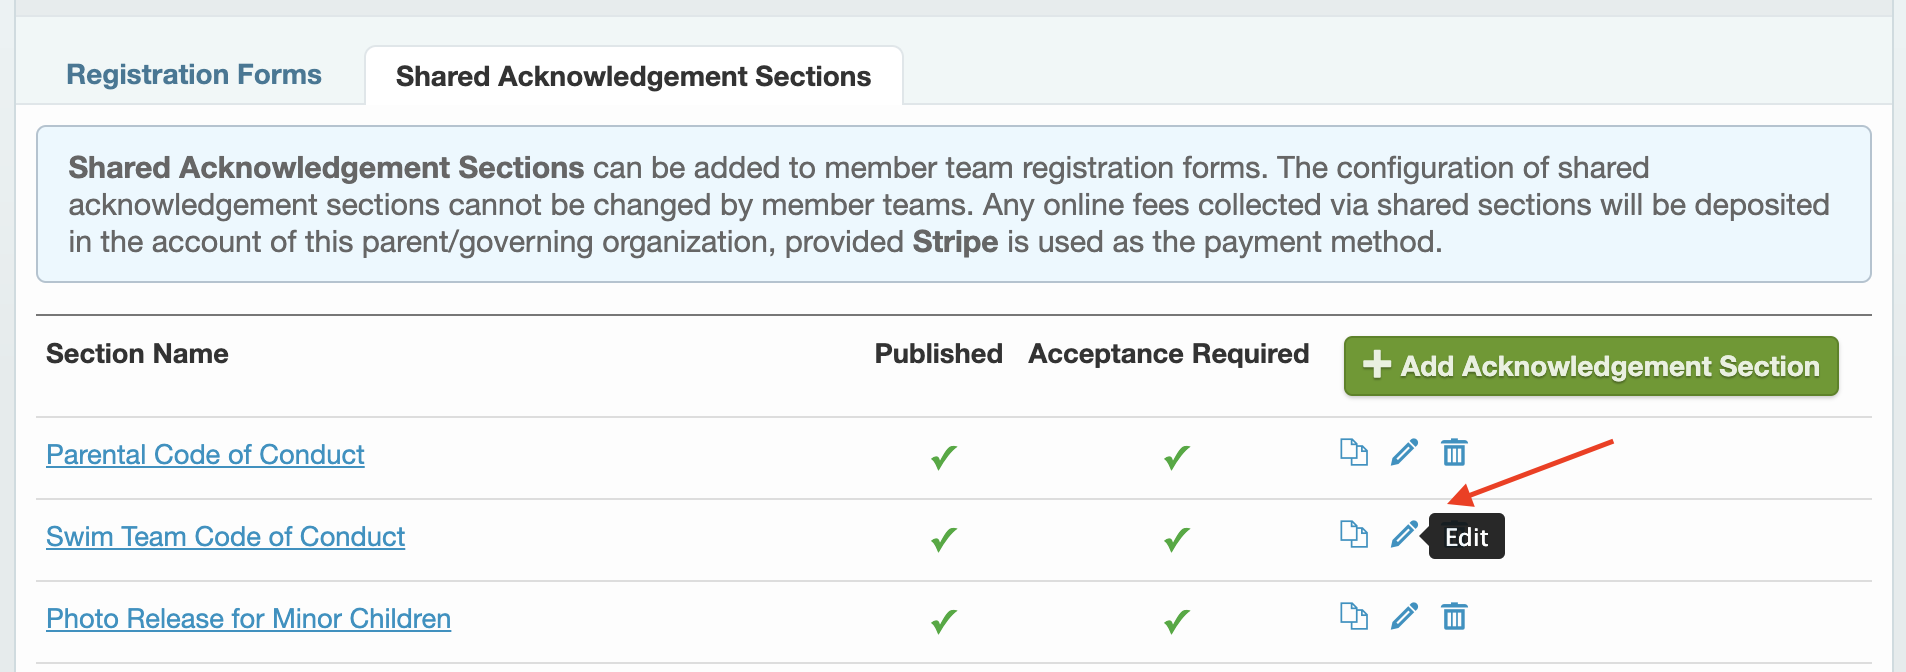1906x672 pixels.
Task: Click the Section Name column header
Action: [x=137, y=354]
